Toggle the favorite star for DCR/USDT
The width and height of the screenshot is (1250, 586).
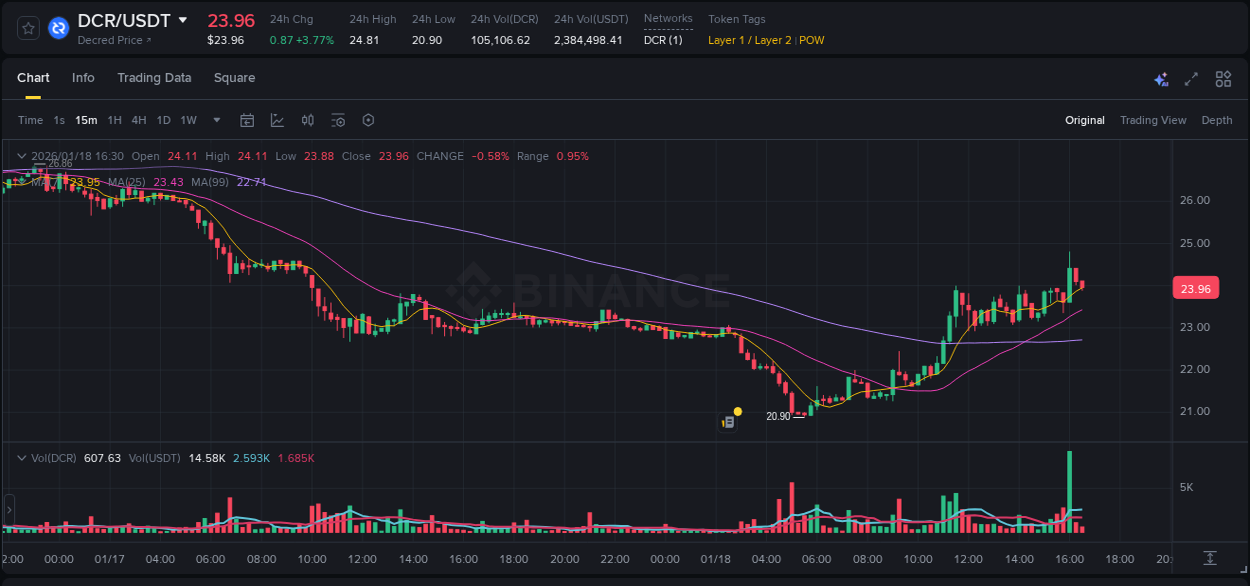coord(27,28)
